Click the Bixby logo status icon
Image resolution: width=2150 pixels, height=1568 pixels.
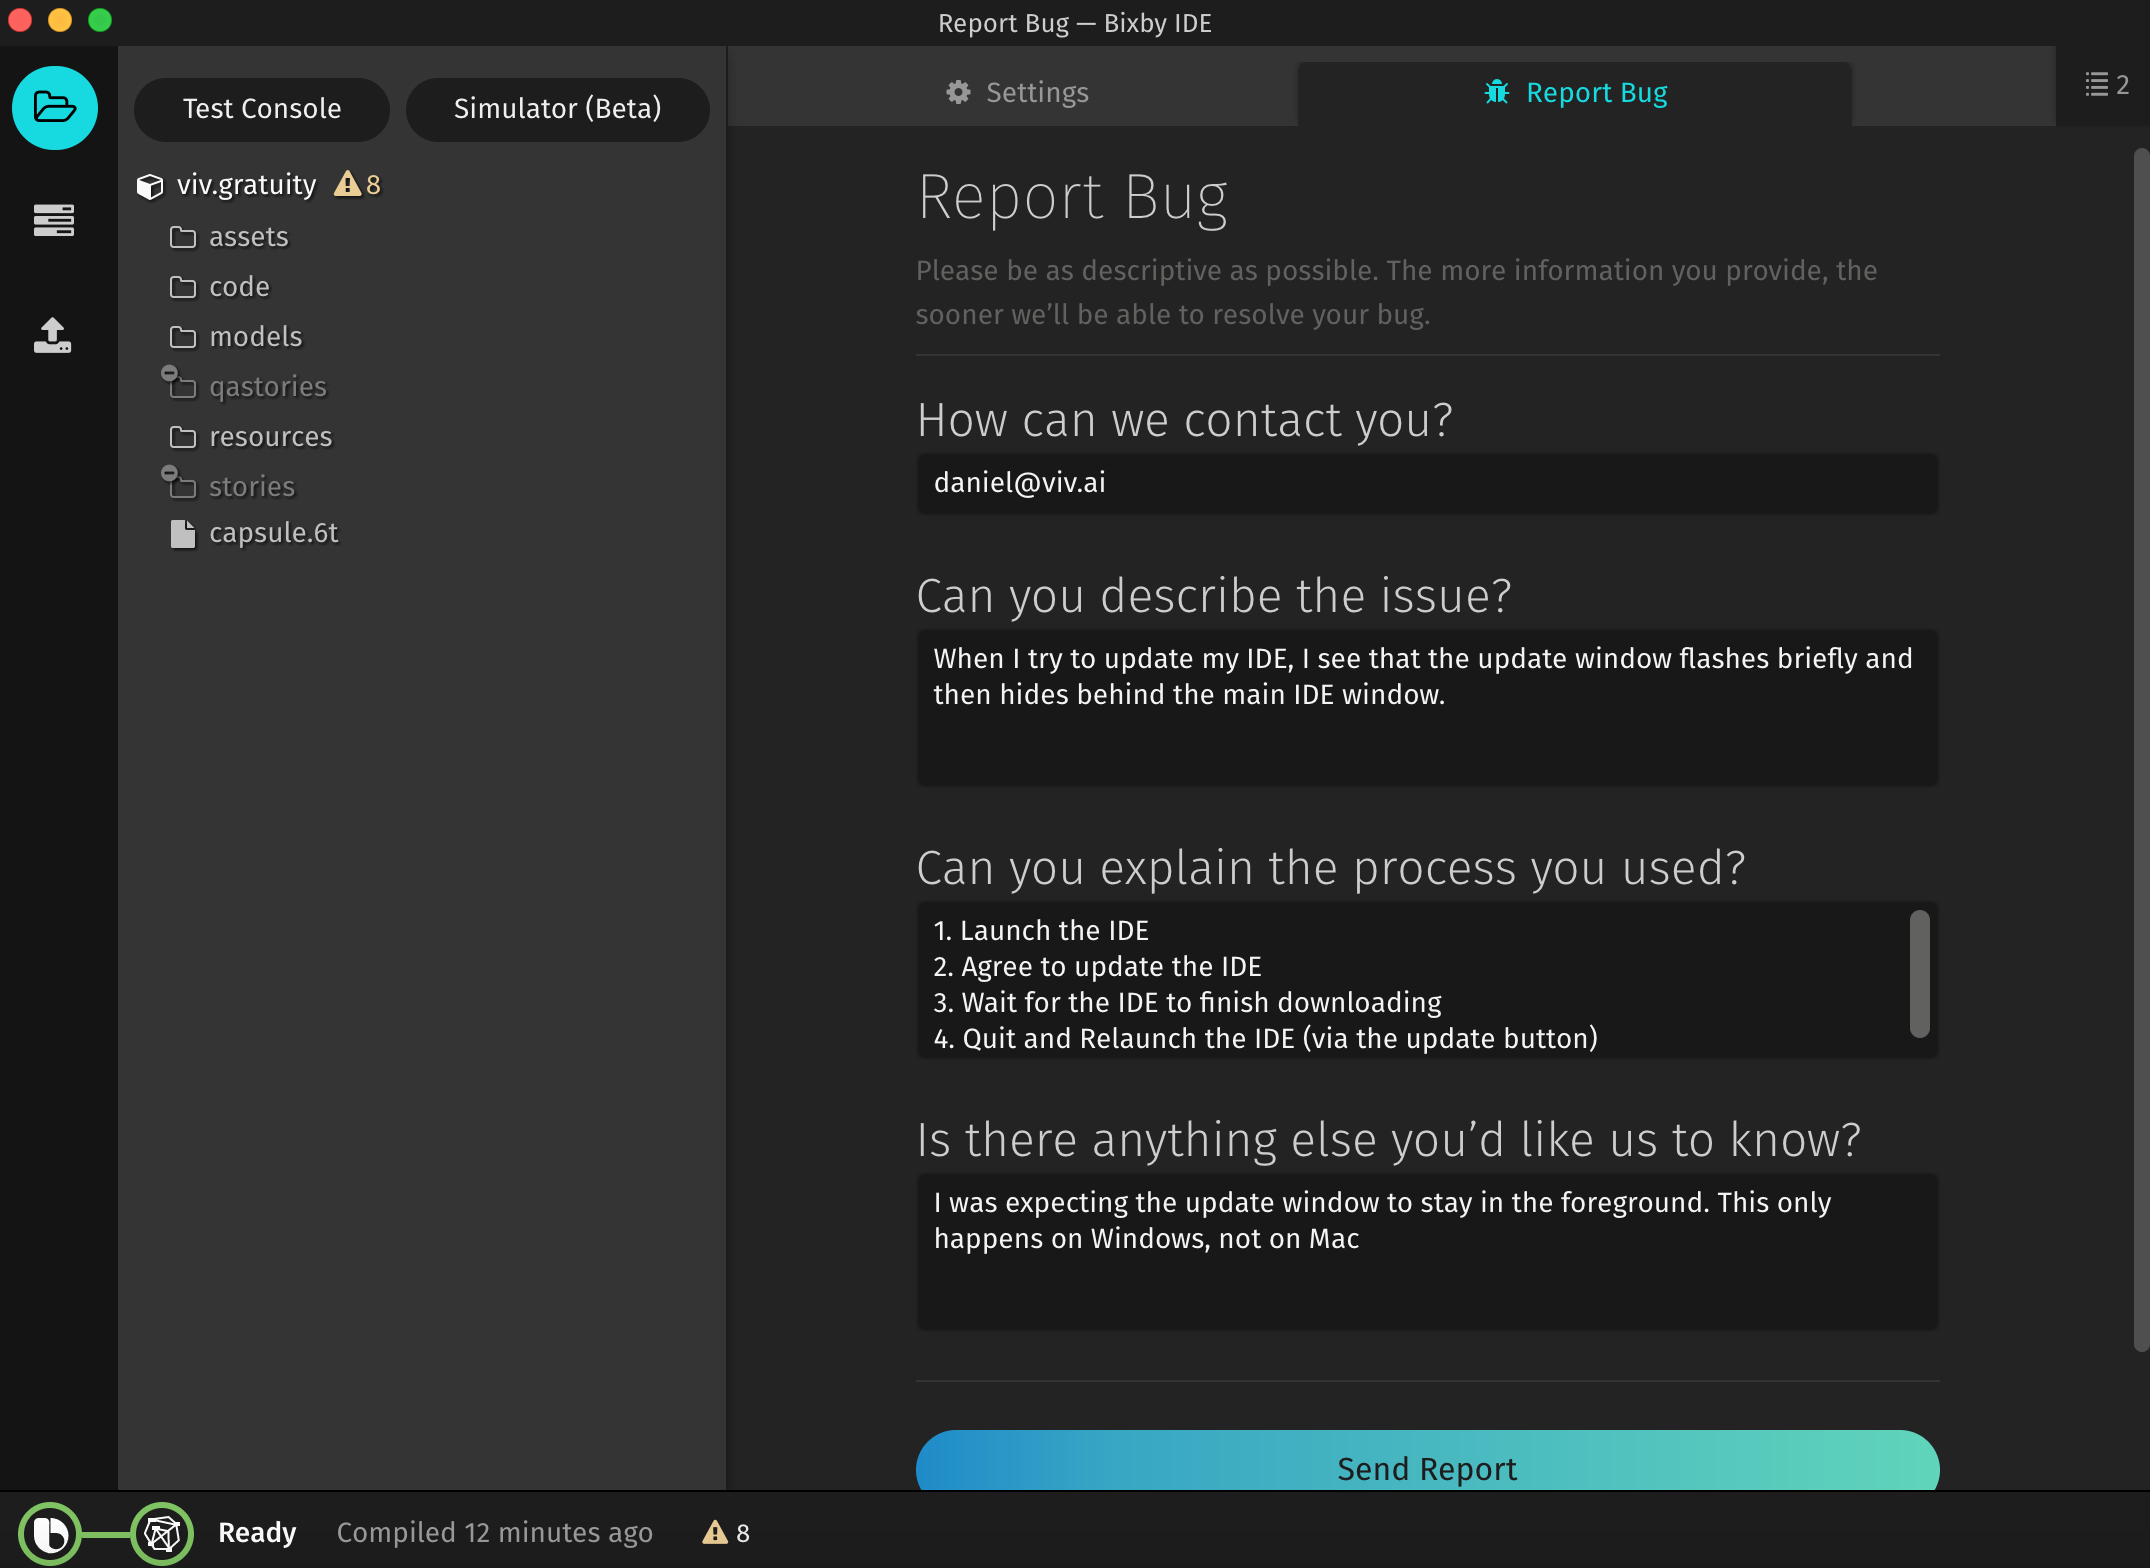[49, 1532]
